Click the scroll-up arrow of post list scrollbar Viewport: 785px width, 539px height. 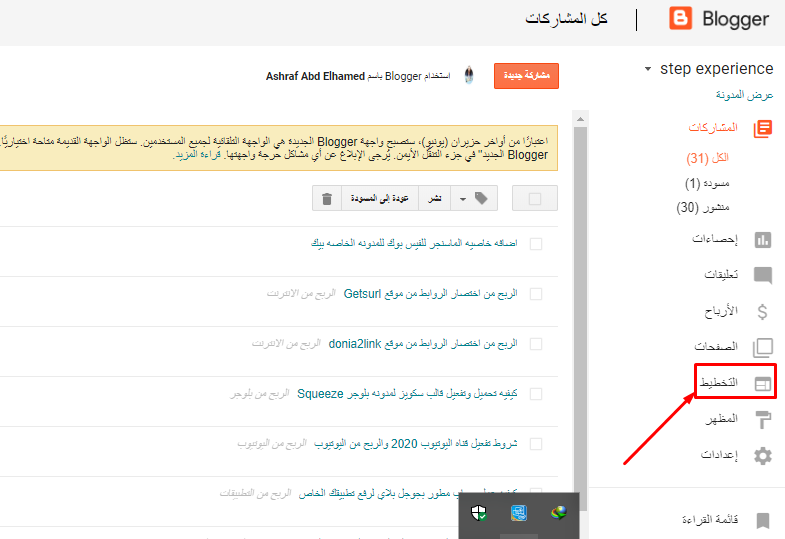580,119
